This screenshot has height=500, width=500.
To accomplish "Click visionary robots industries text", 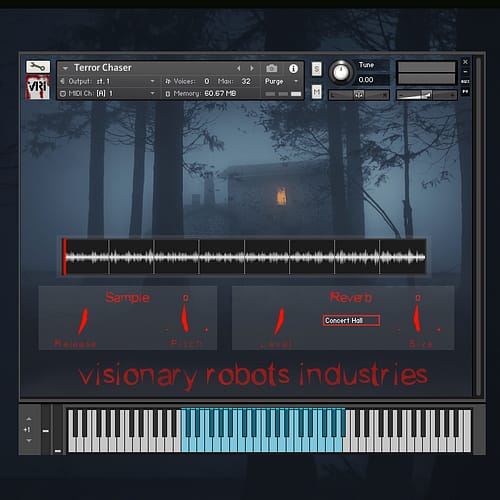I will (x=253, y=376).
